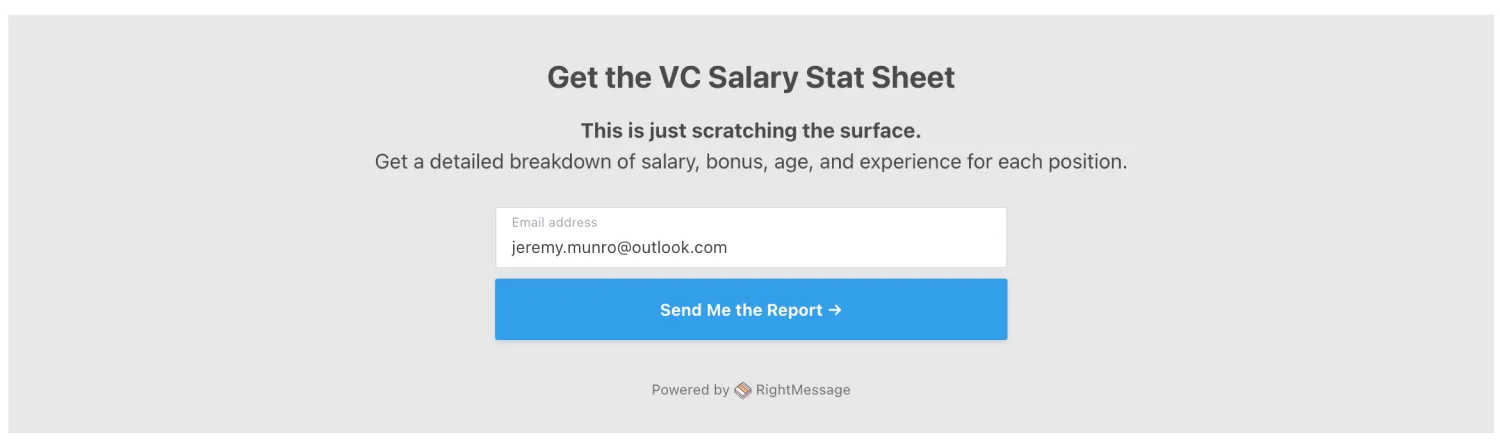This screenshot has height=442, width=1500.
Task: Click the word "bonus" in the description
Action: 733,161
